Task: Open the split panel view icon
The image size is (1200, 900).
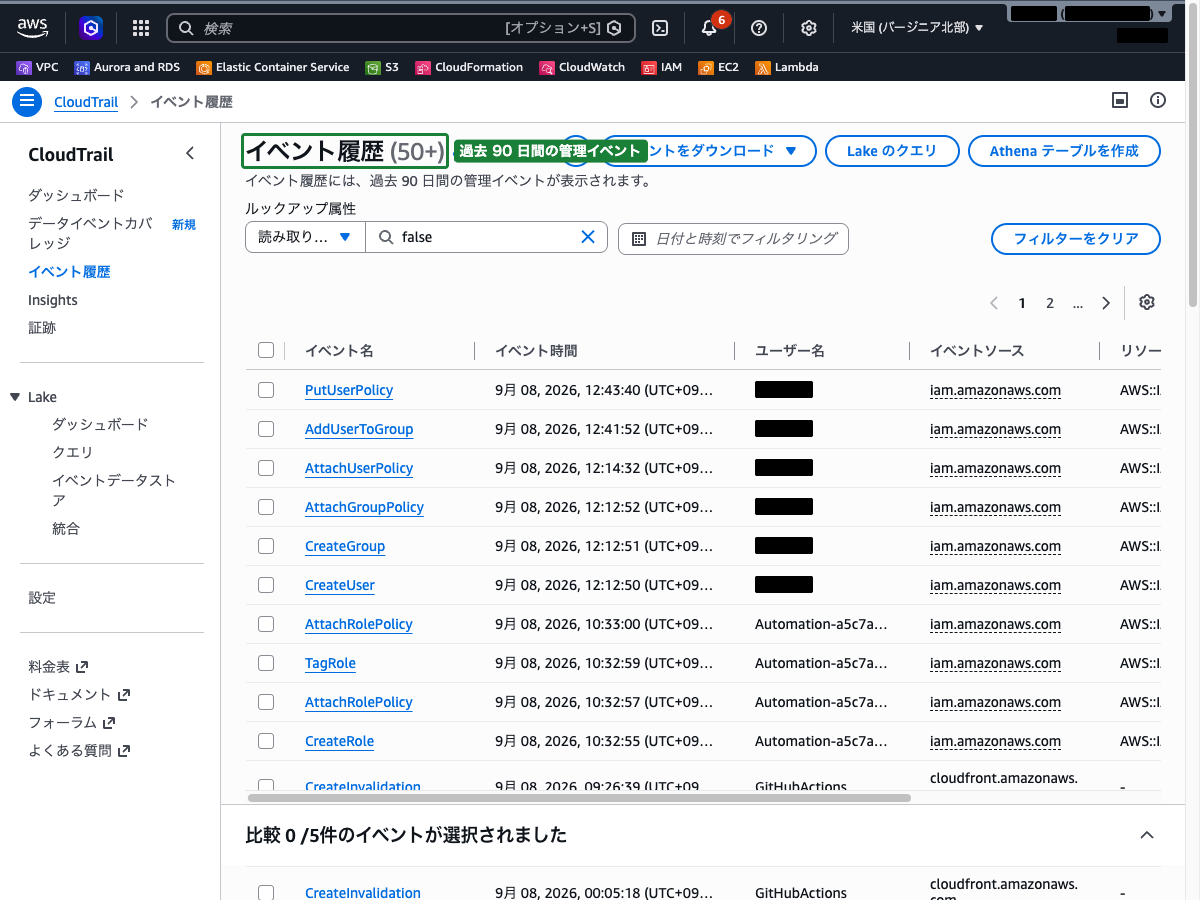Action: click(x=1120, y=100)
